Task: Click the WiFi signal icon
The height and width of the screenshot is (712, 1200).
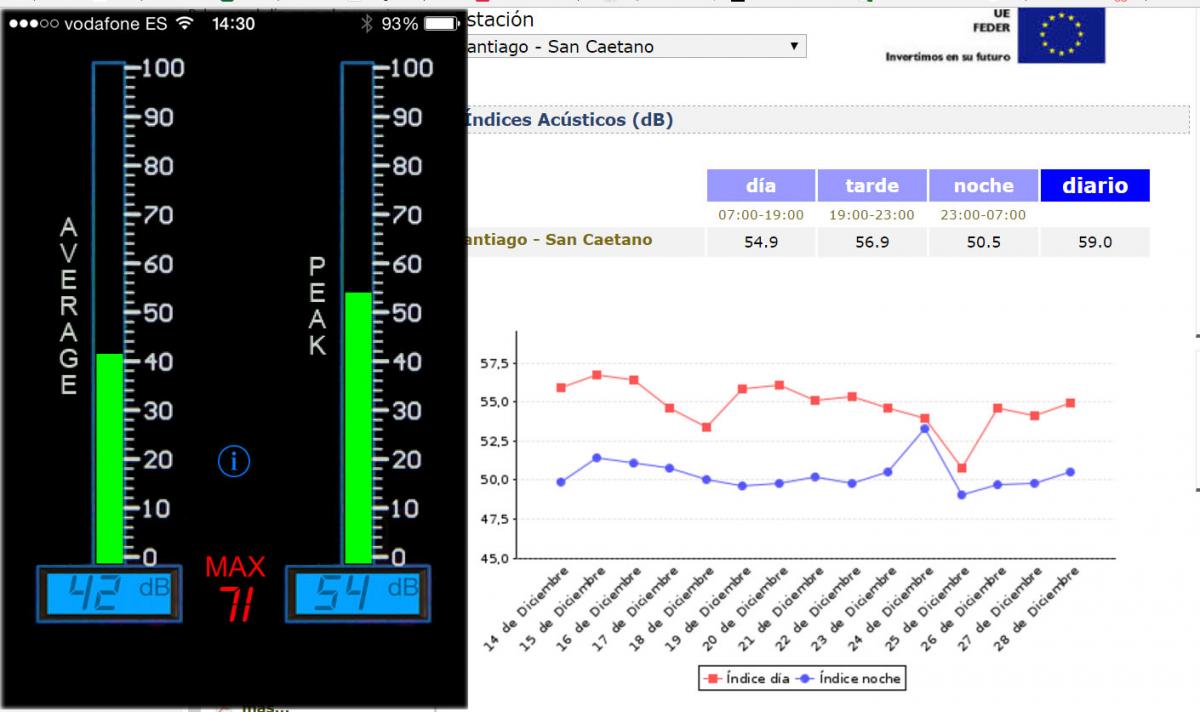Action: (184, 23)
